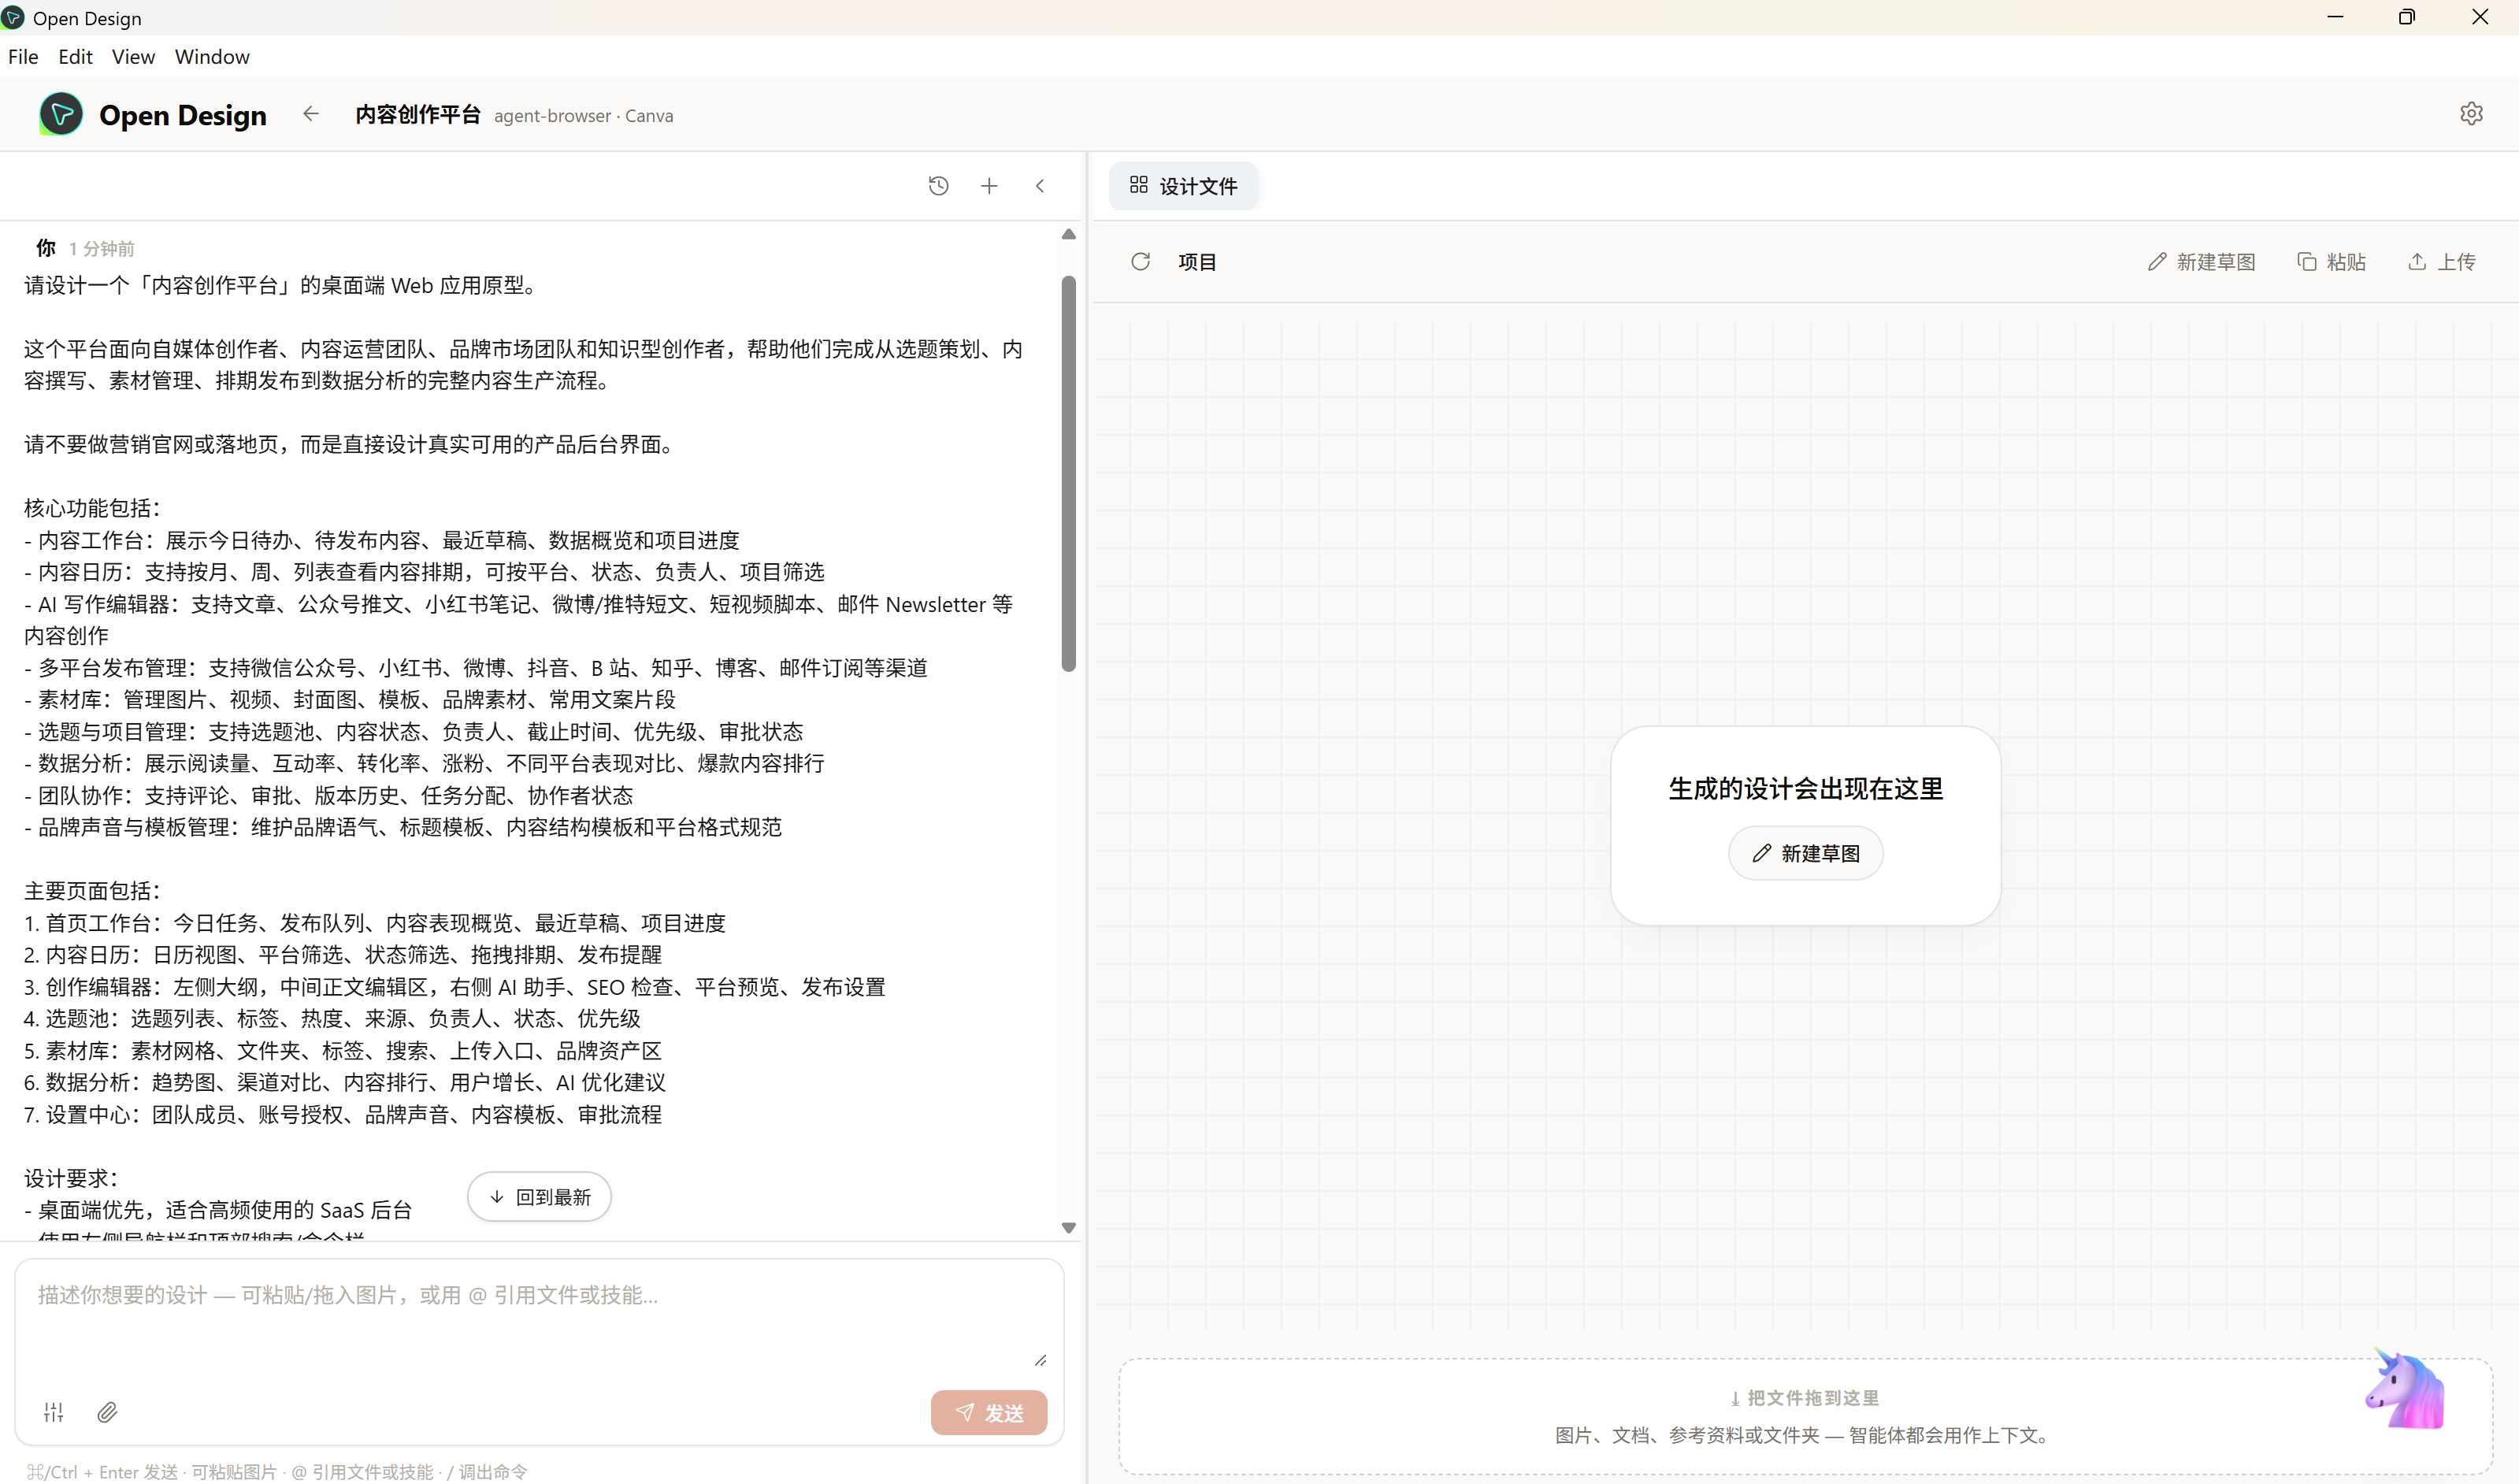Click the Open Design title bar icon
The height and width of the screenshot is (1484, 2519).
tap(13, 18)
